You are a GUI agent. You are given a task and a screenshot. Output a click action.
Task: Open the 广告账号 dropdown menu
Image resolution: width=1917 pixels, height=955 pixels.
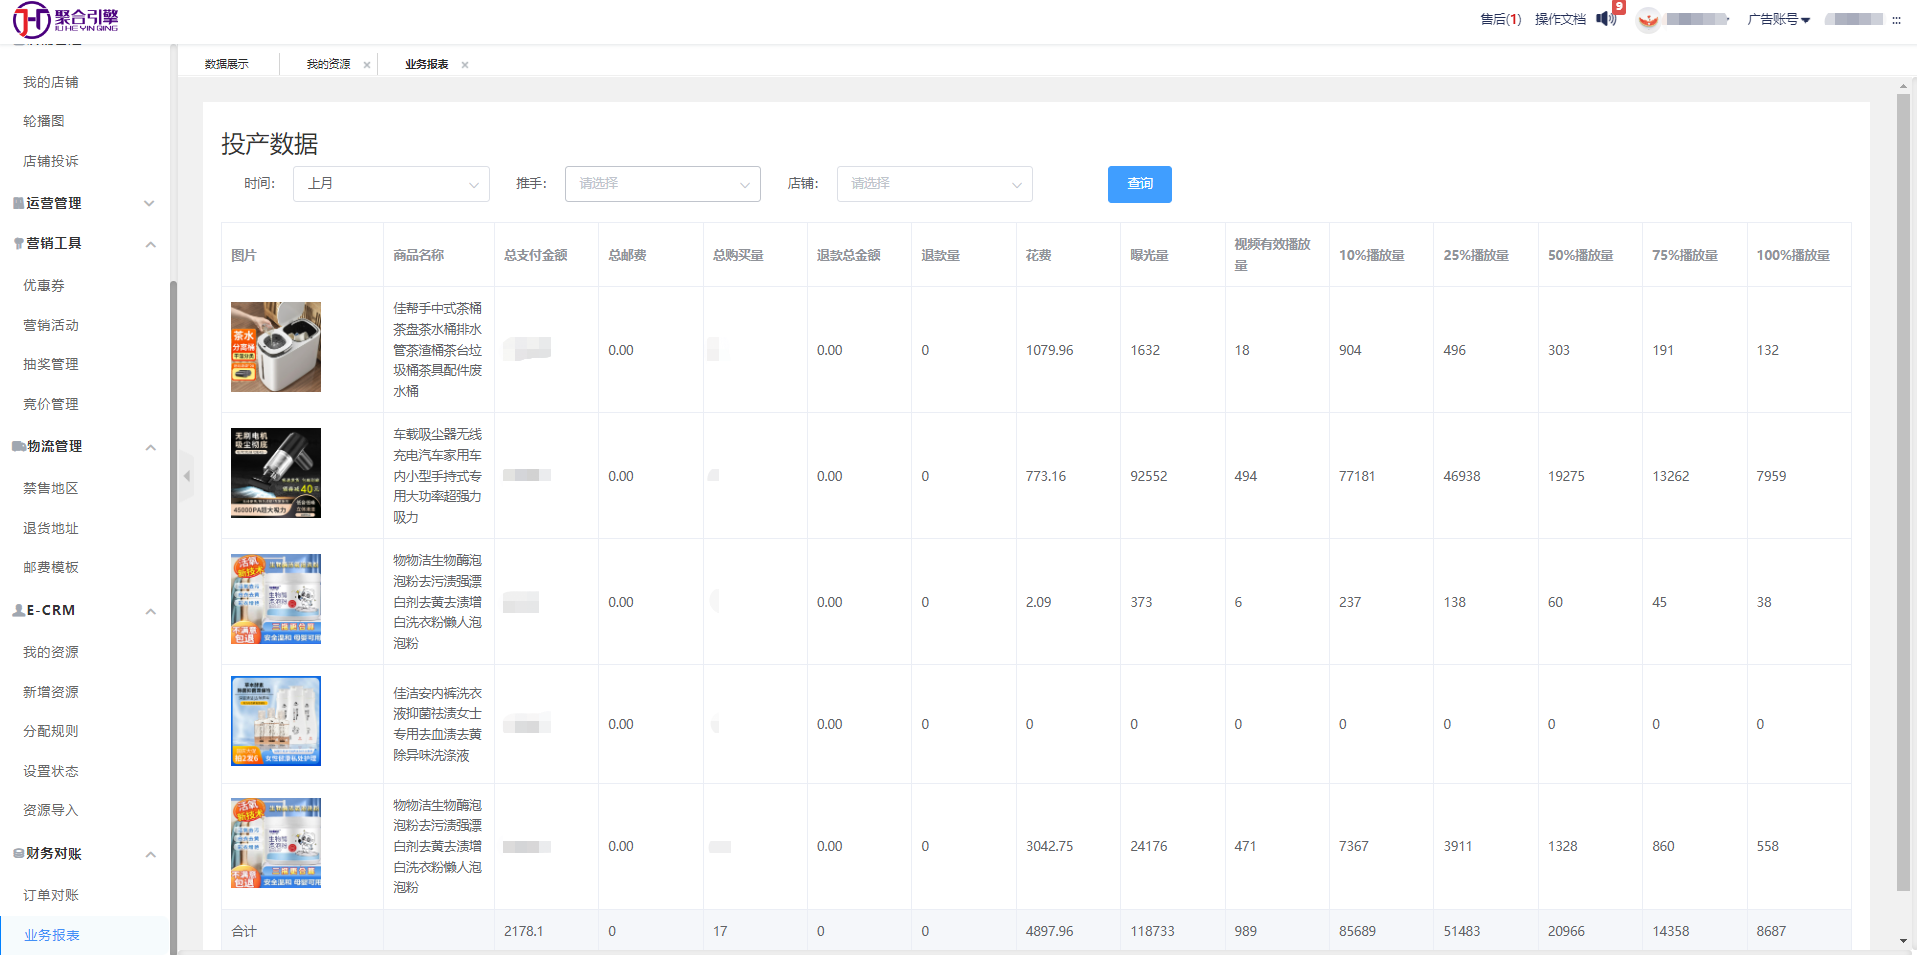[x=1778, y=20]
